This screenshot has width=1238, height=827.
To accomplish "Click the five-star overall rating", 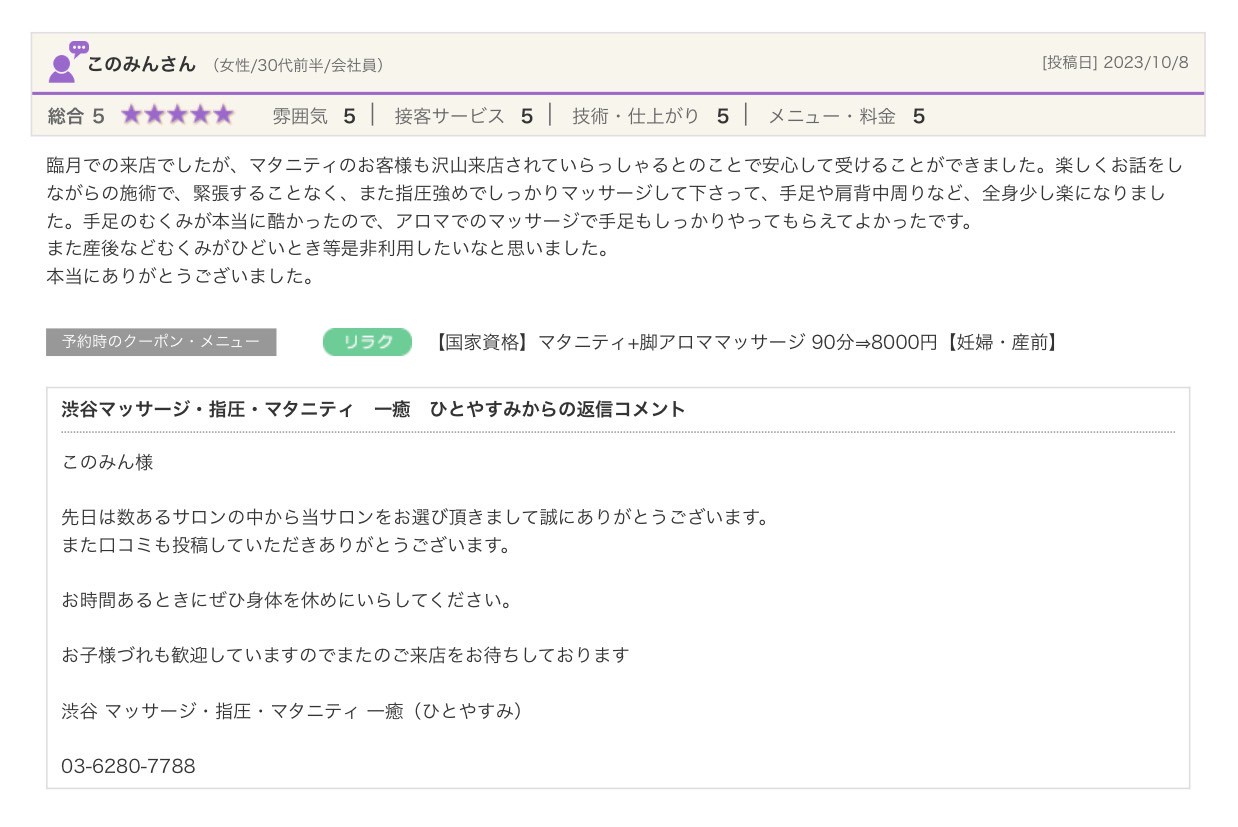I will pos(177,115).
